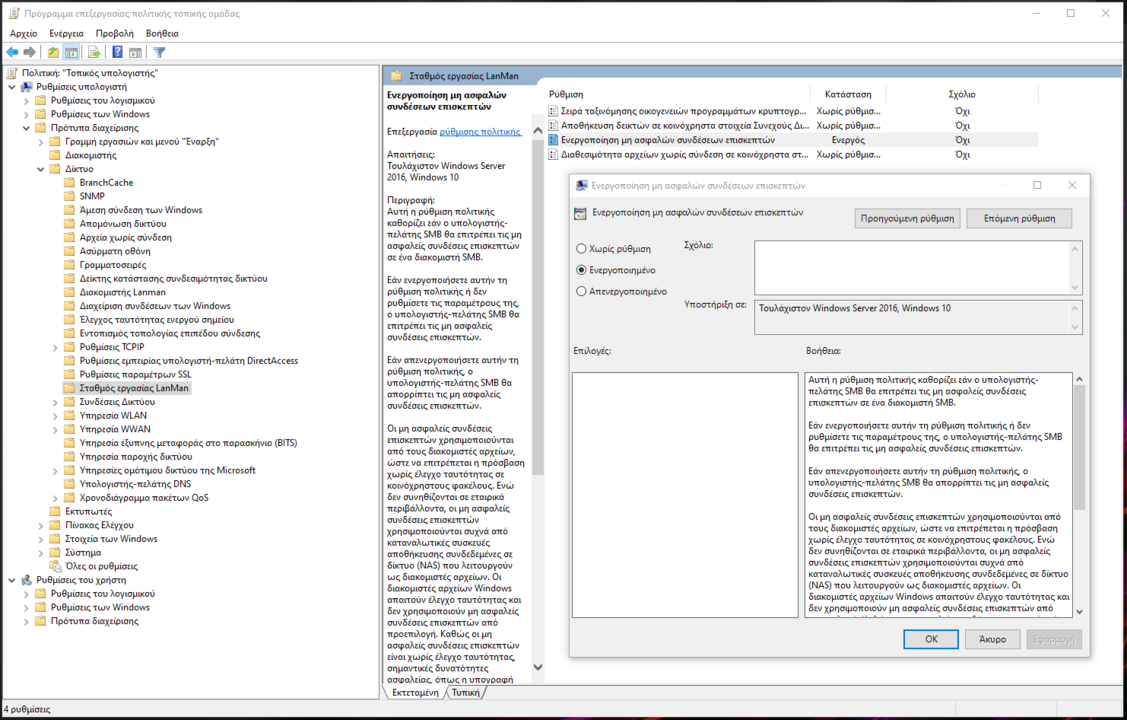
Task: Click the ρύθμιση πολιτικής edit link
Action: click(x=480, y=131)
